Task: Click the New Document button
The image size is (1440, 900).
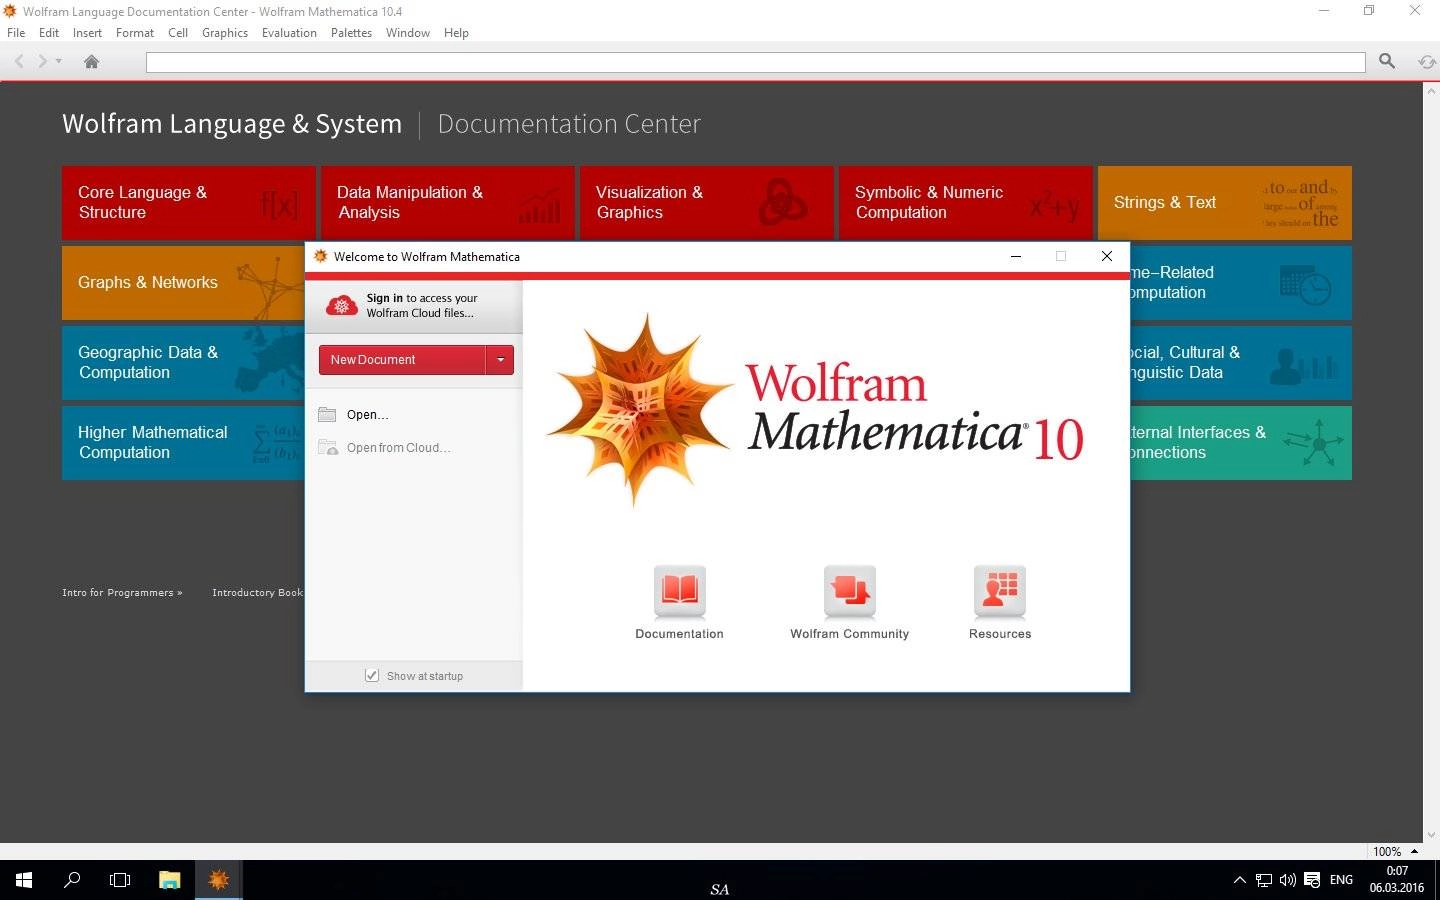Action: 402,360
